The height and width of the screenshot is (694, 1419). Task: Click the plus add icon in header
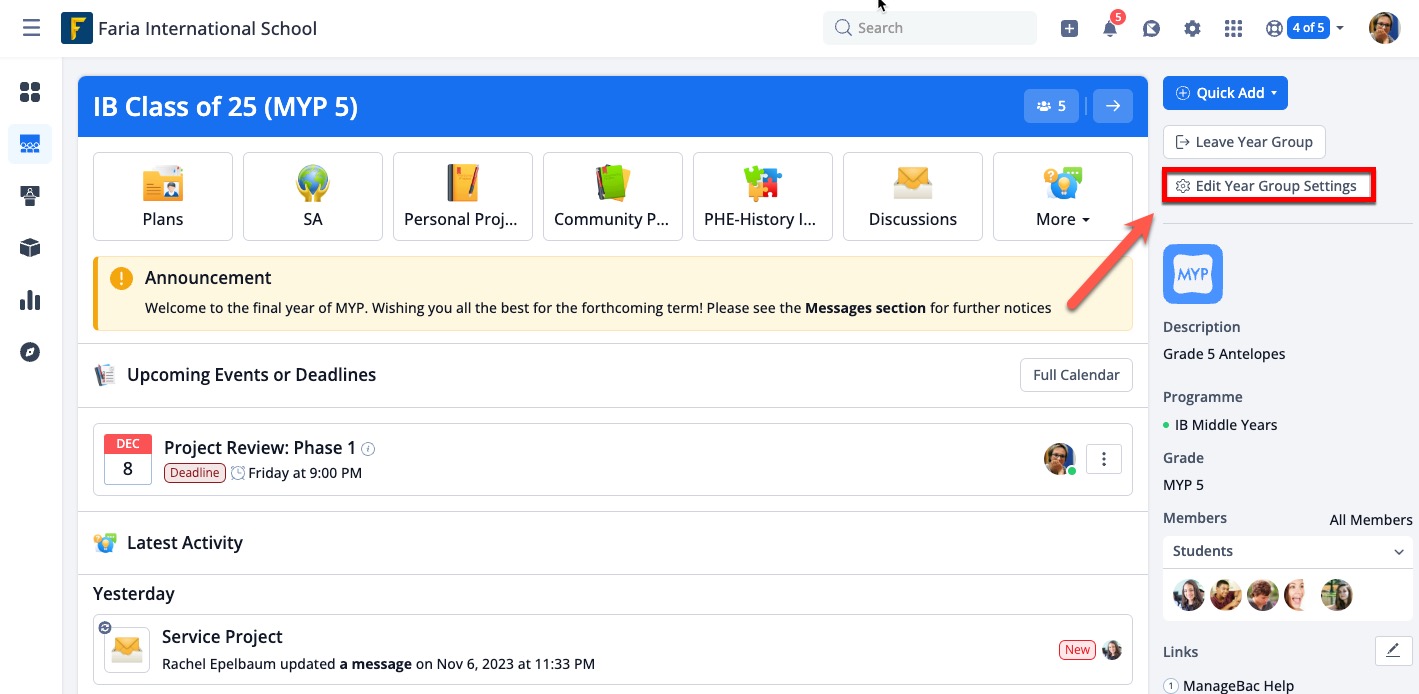pyautogui.click(x=1069, y=29)
